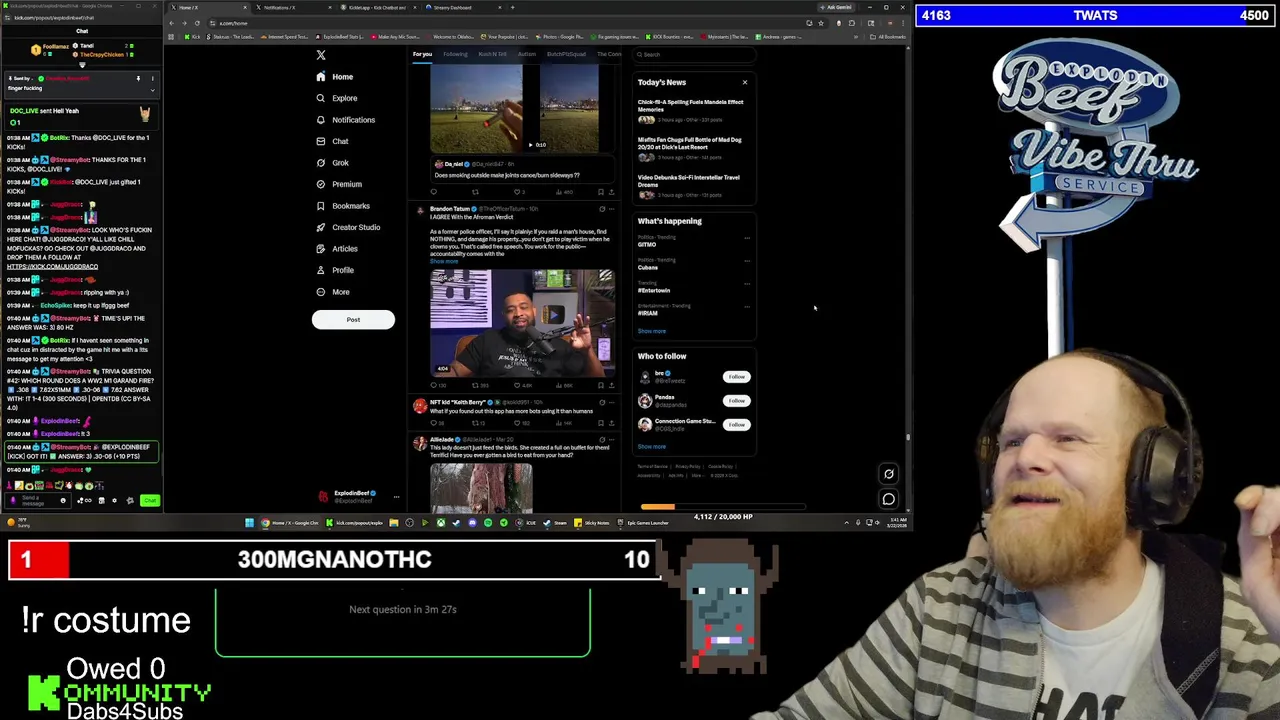The height and width of the screenshot is (720, 1280).
Task: Go to Home in X sidebar
Action: click(x=335, y=77)
